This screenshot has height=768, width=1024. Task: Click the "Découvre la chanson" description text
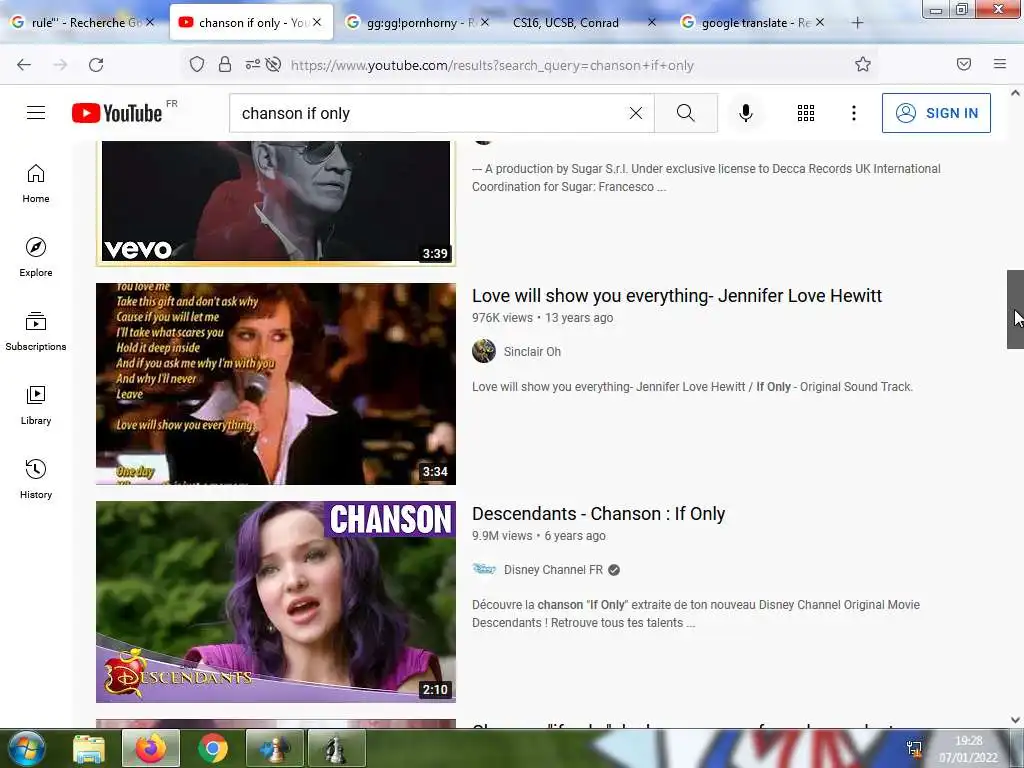[696, 614]
